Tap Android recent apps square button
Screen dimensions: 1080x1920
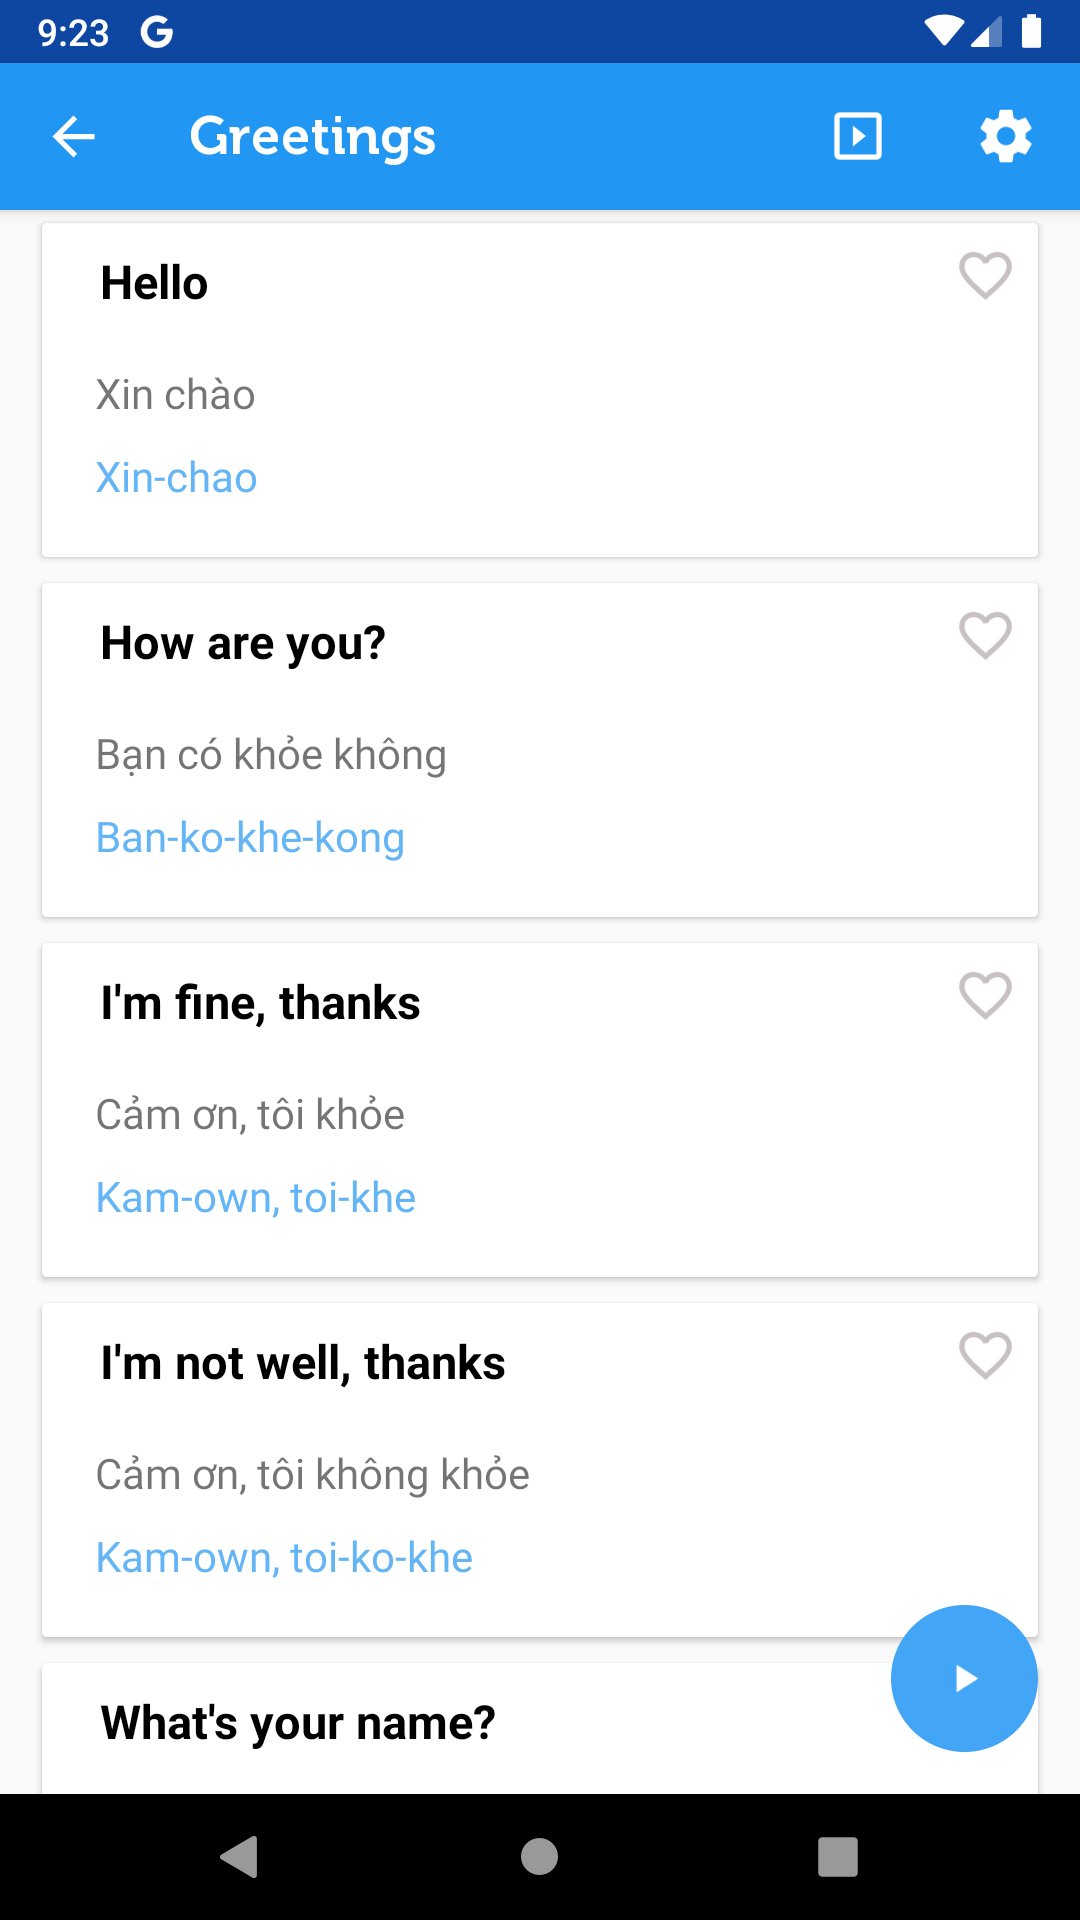click(x=838, y=1857)
